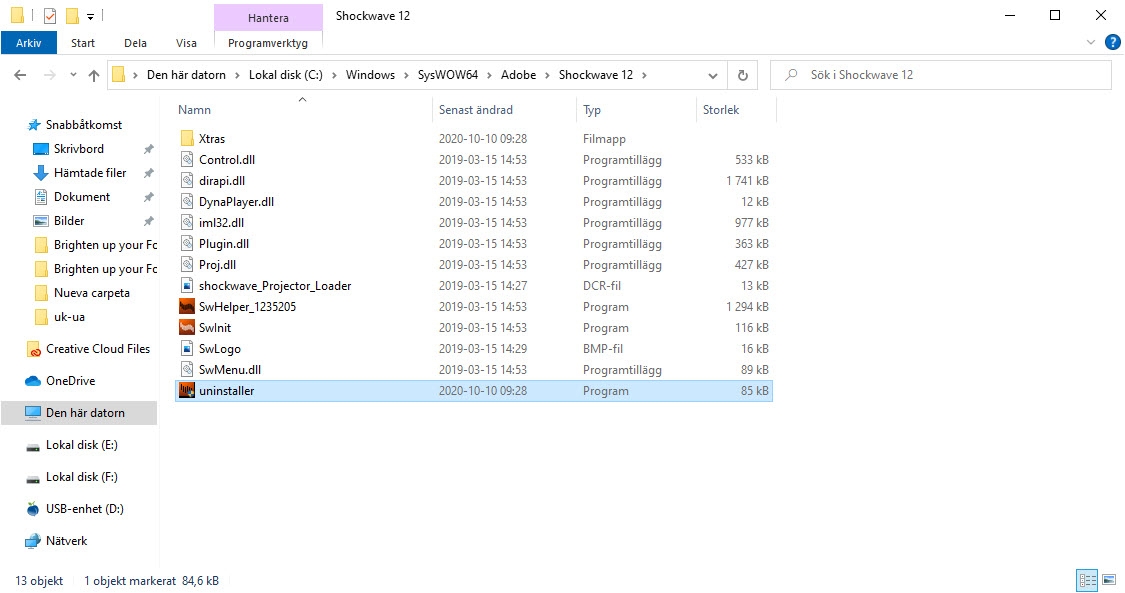Open Hämtade filer folder
Viewport: 1125px width, 593px height.
point(80,173)
